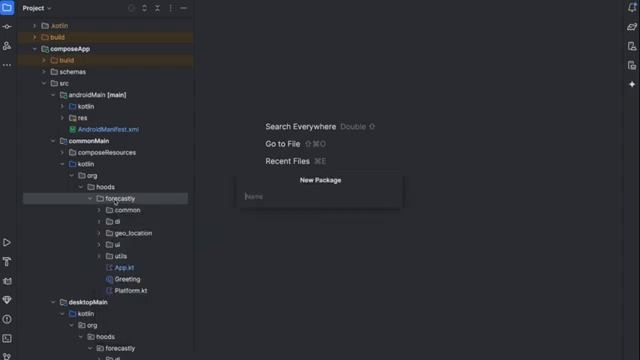
Task: Hide the Project tool window
Action: coord(184,8)
